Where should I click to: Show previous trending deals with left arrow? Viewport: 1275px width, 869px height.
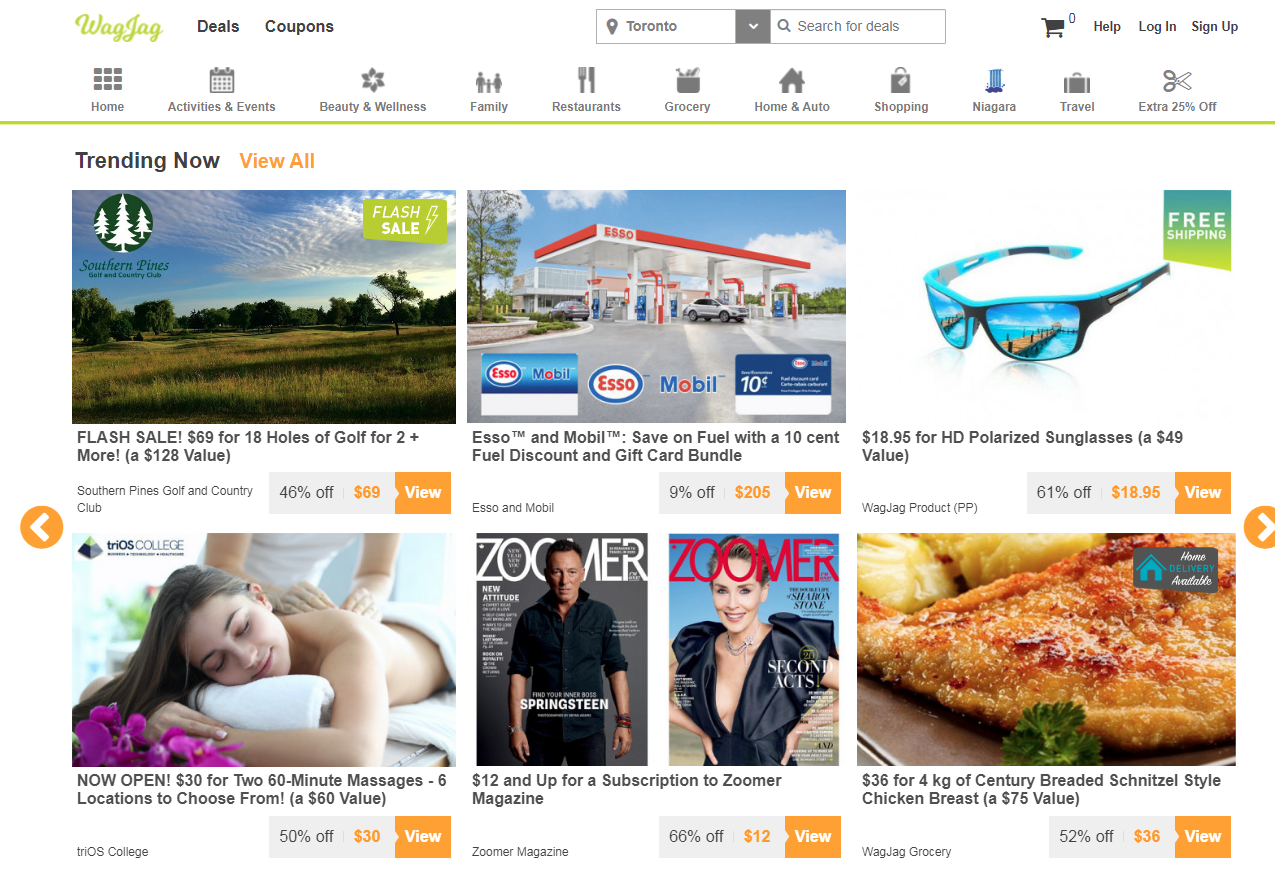[x=41, y=527]
